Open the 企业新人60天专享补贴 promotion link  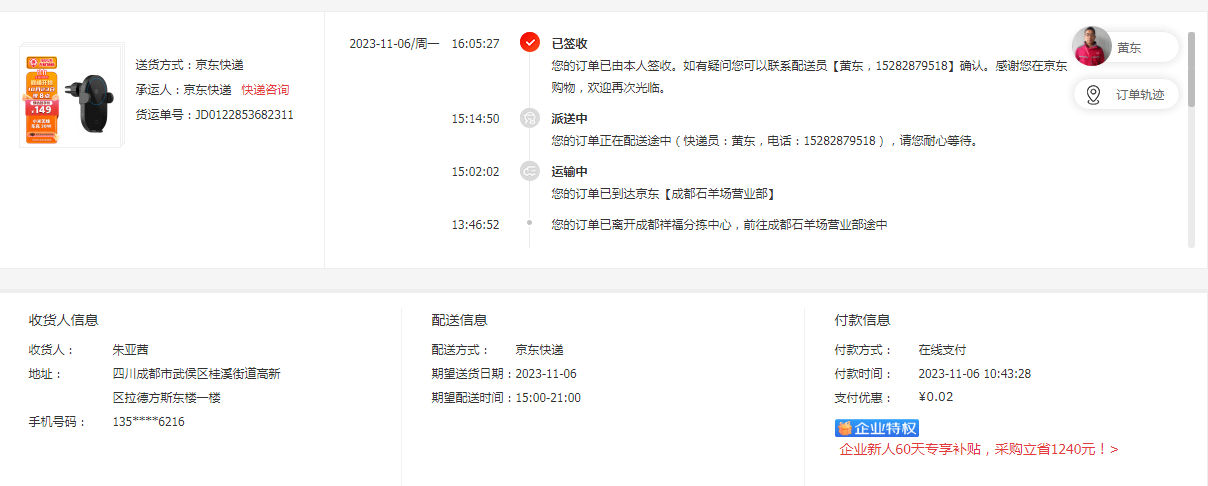979,450
